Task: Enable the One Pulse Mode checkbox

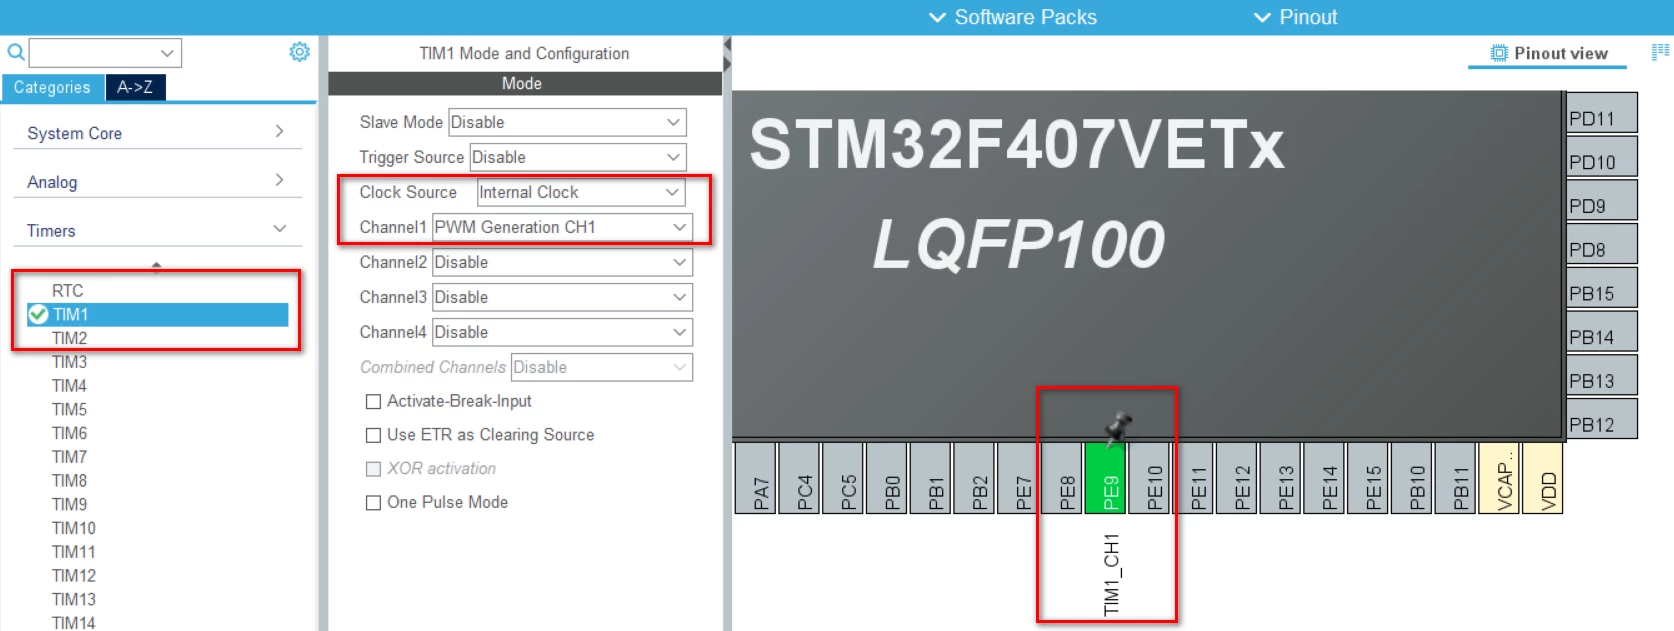Action: coord(373,503)
